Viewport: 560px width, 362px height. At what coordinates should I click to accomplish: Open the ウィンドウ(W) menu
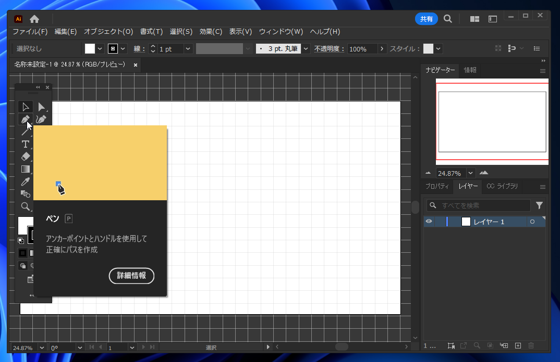click(281, 32)
